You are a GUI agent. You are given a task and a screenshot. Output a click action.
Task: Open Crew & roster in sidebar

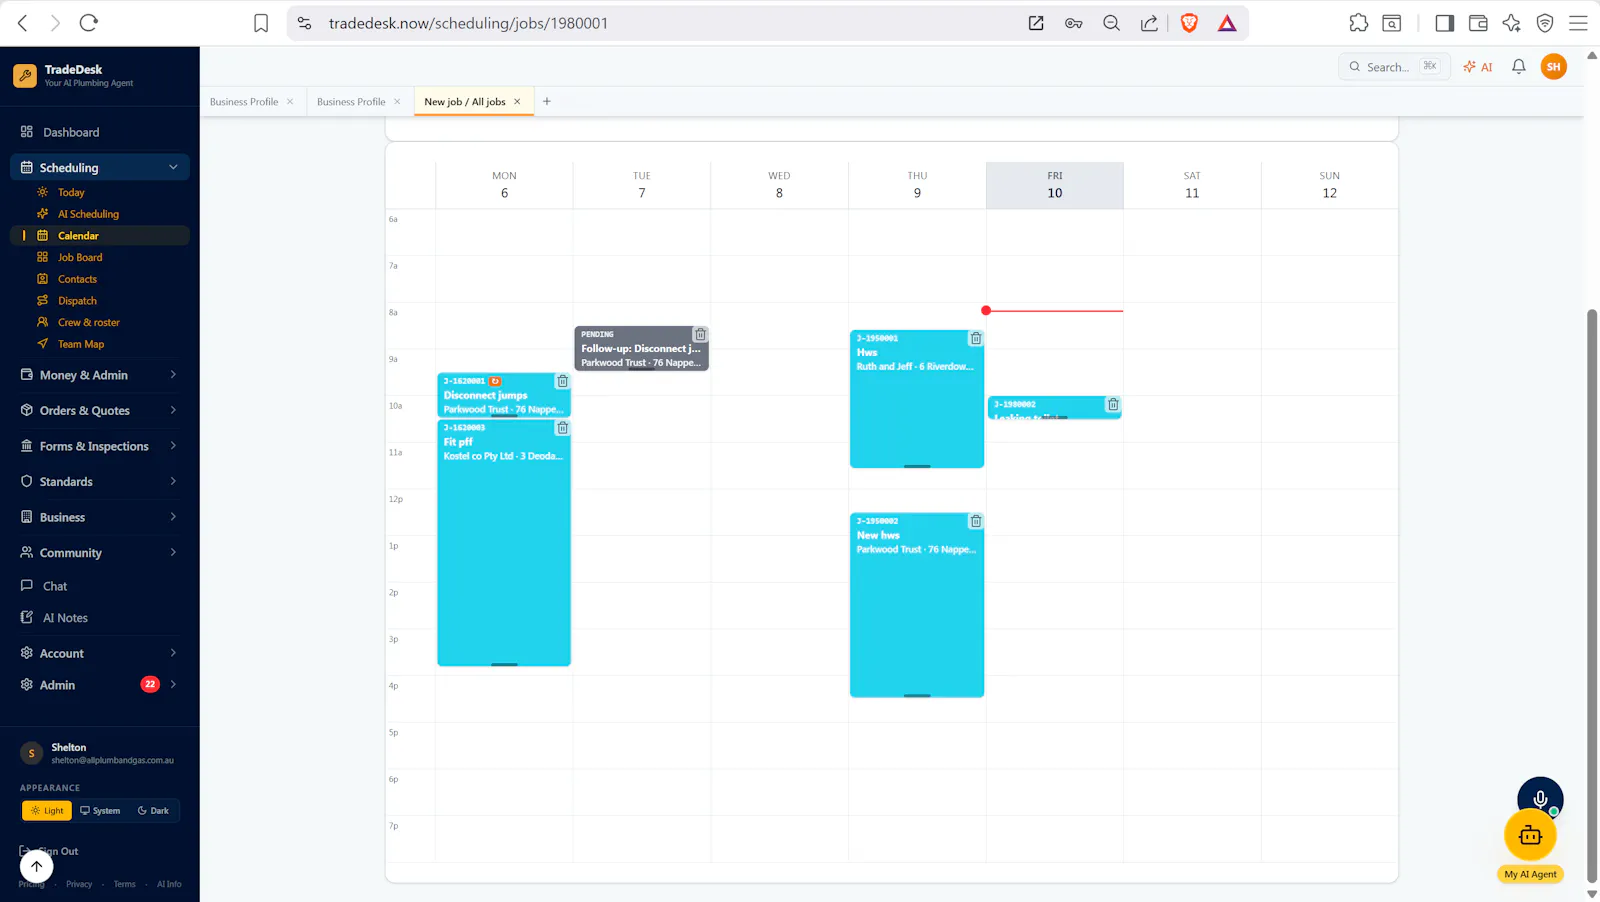(x=88, y=322)
